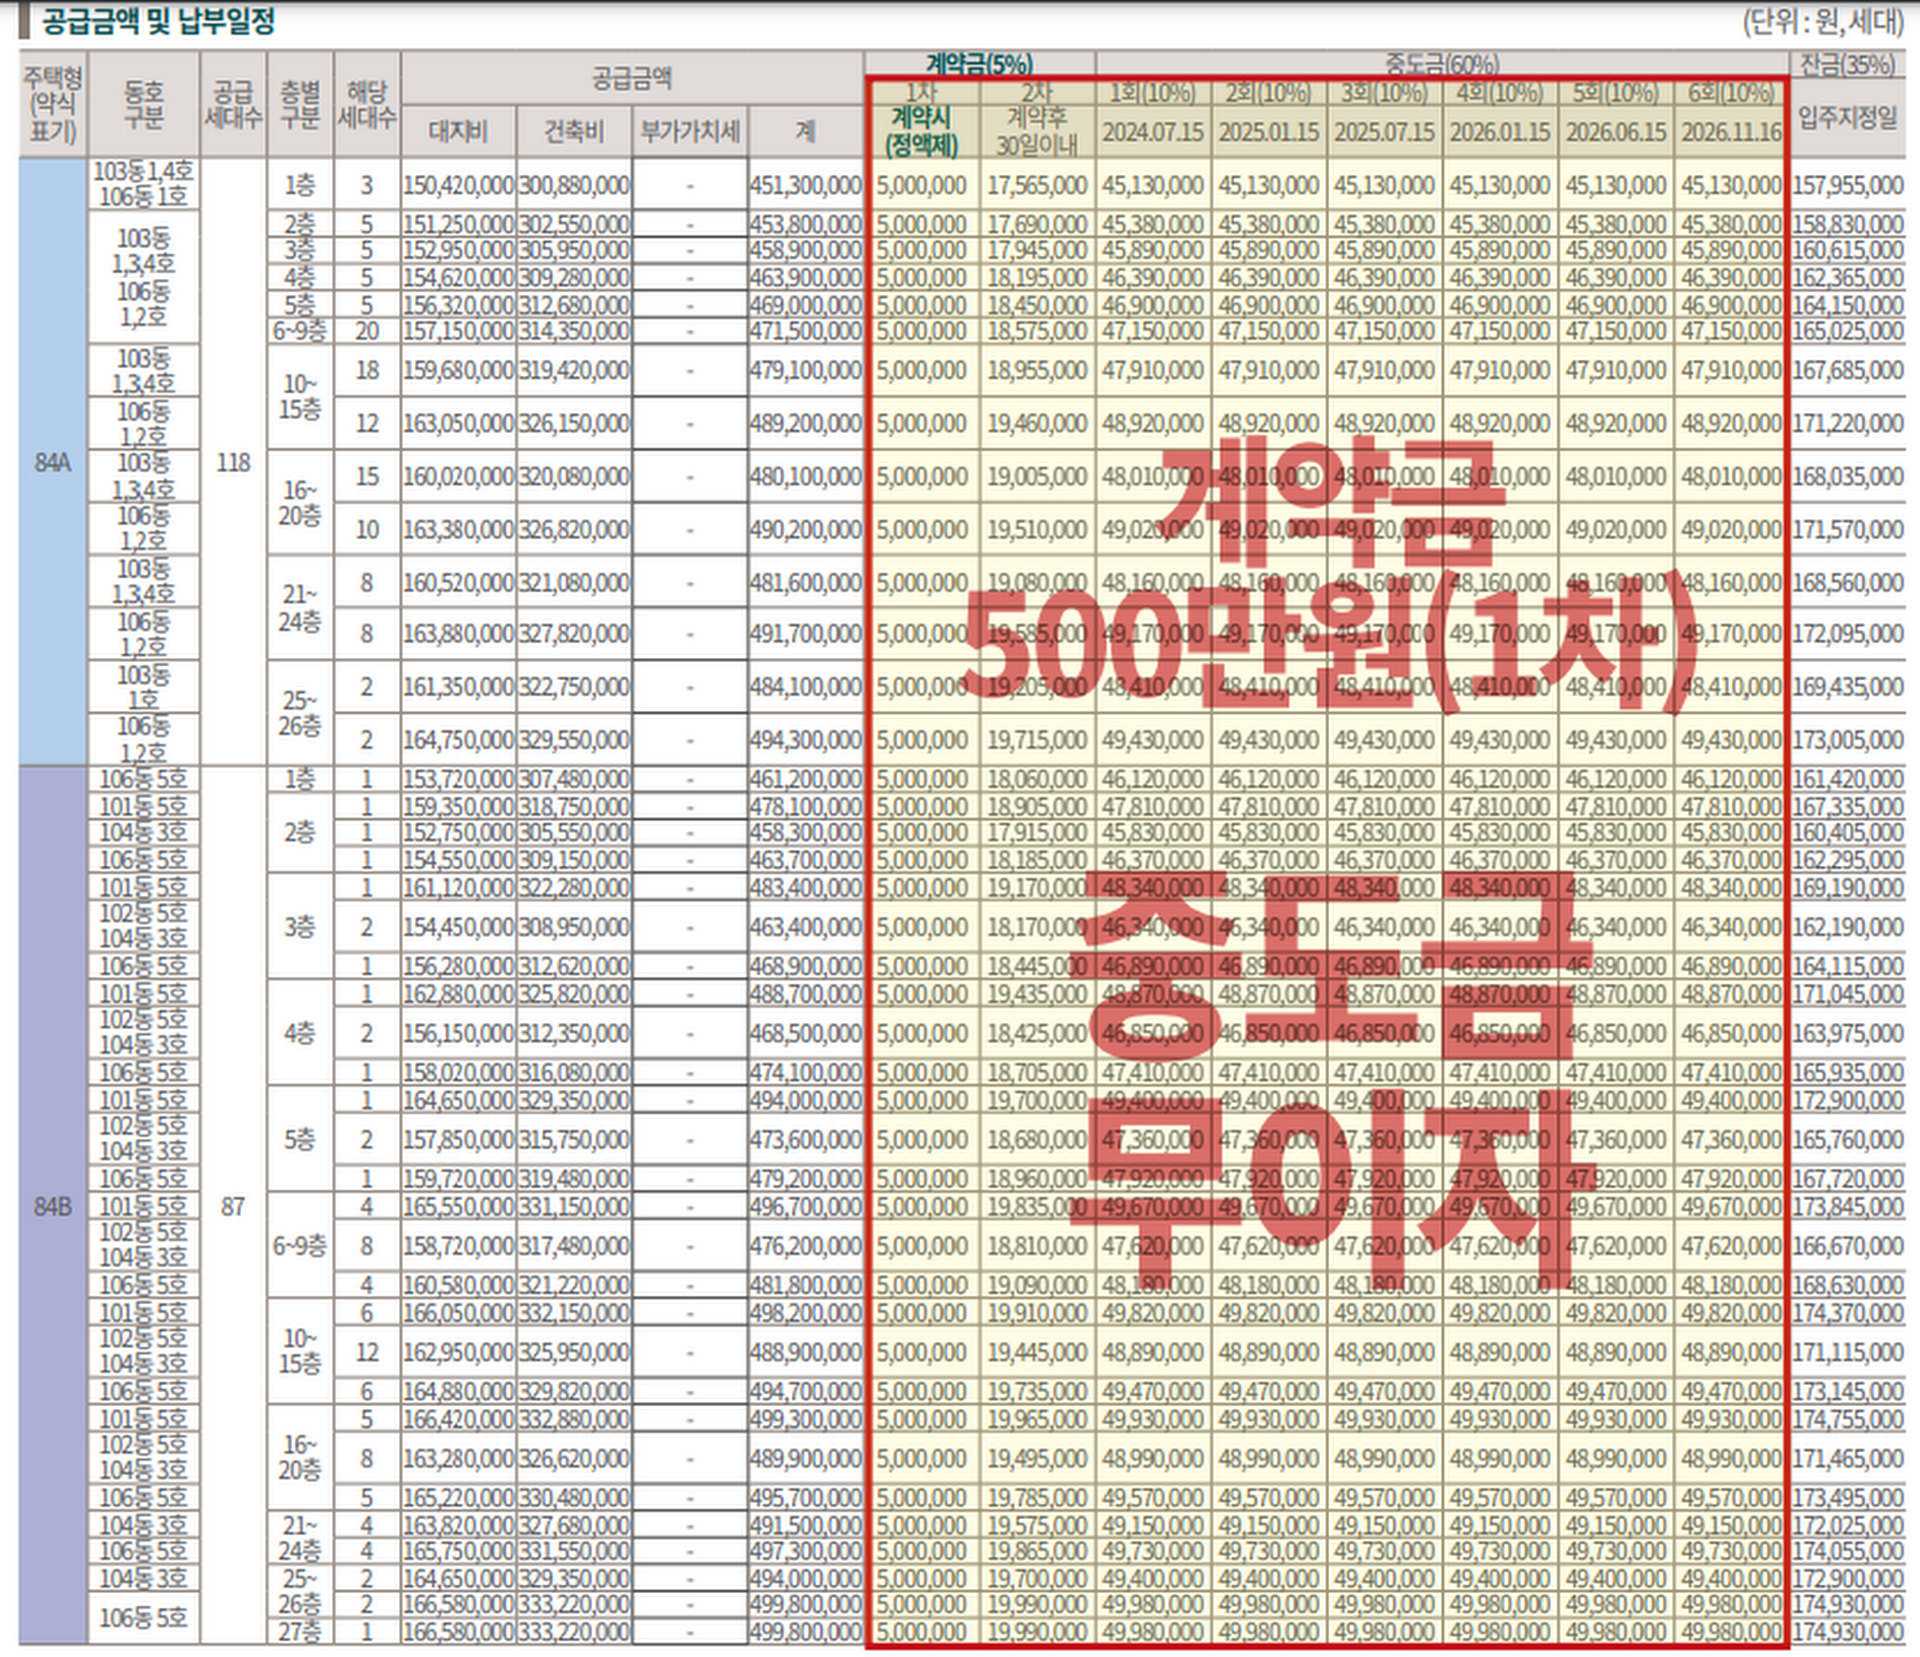The width and height of the screenshot is (1920, 1657).
Task: Click the '계약금(5%)' header
Action: [x=979, y=65]
